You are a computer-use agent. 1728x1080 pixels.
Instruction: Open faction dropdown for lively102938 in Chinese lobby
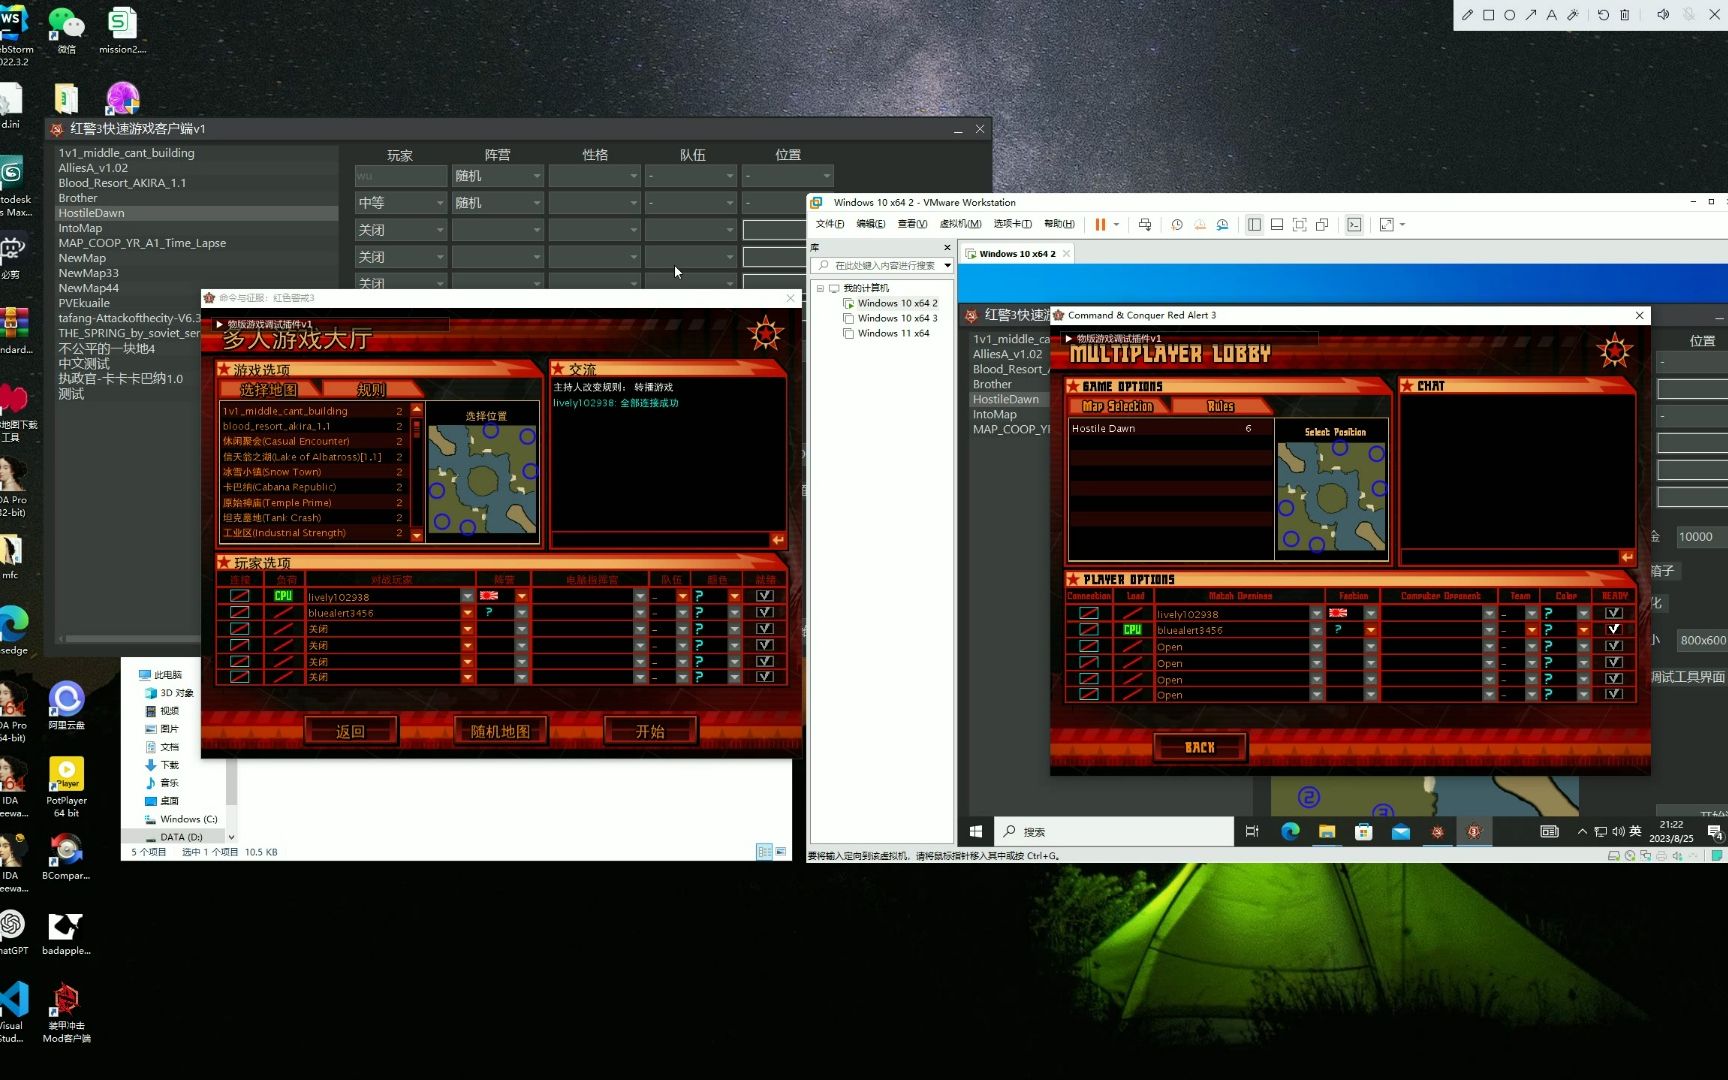pos(521,596)
